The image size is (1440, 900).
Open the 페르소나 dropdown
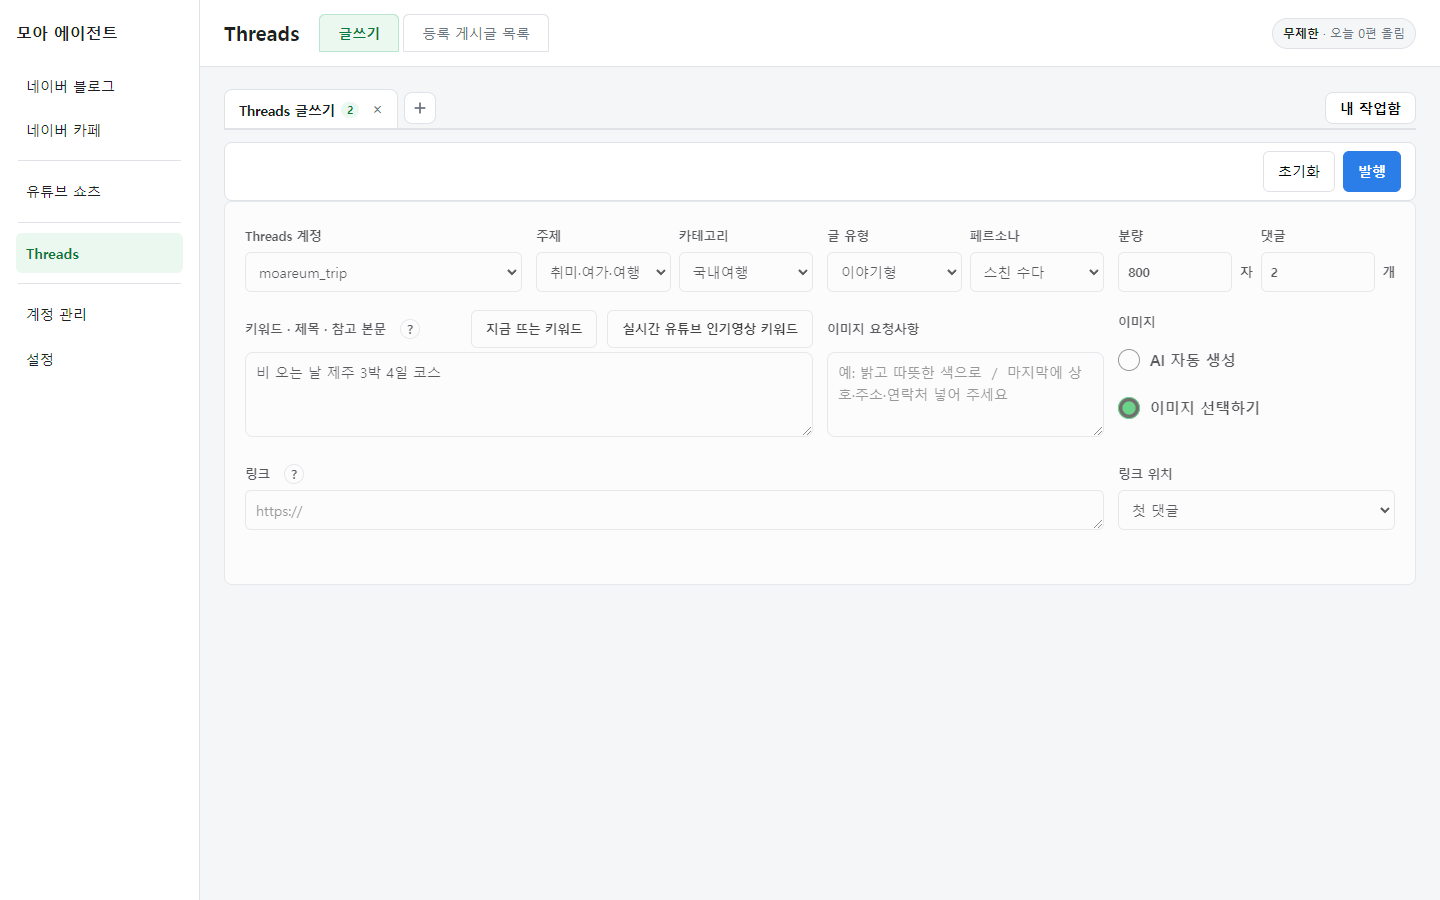click(x=1037, y=272)
